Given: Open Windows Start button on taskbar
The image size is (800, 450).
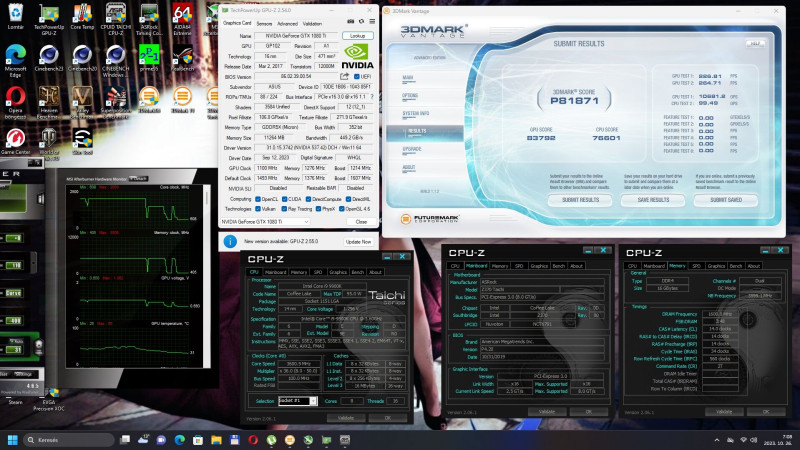Looking at the screenshot, I should (12, 440).
